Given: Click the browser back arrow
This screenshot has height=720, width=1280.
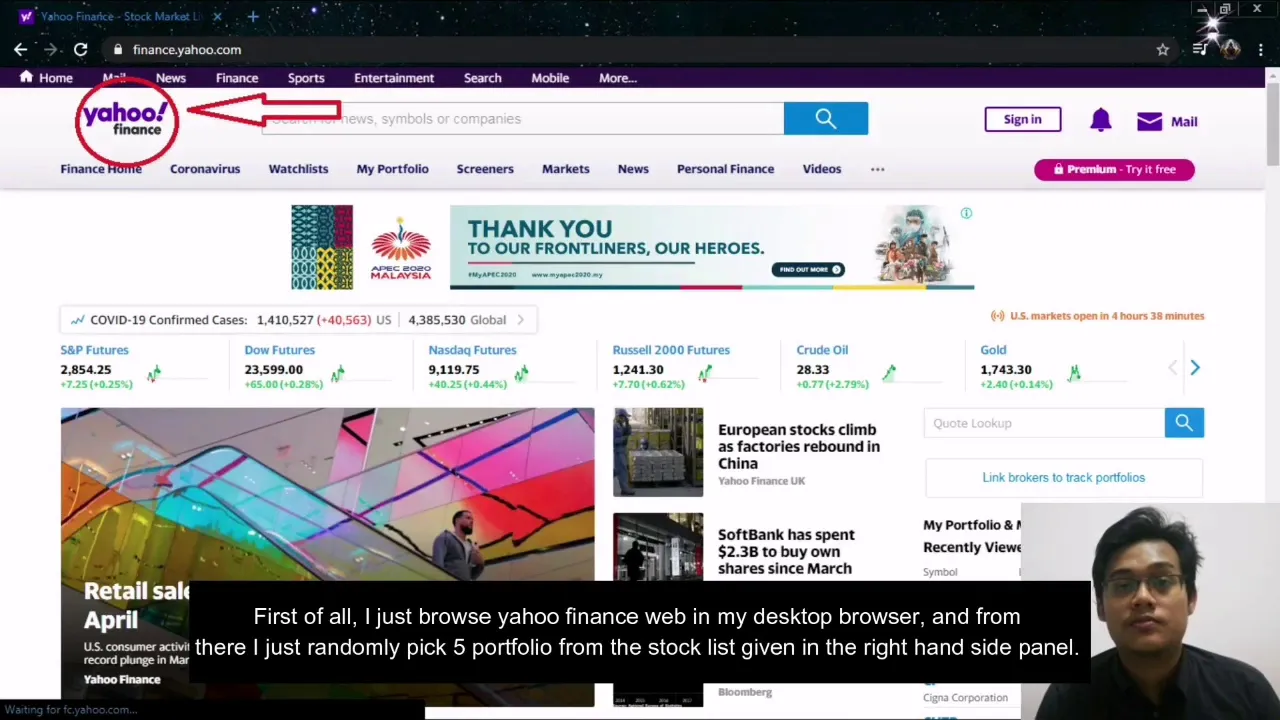Looking at the screenshot, I should point(21,49).
